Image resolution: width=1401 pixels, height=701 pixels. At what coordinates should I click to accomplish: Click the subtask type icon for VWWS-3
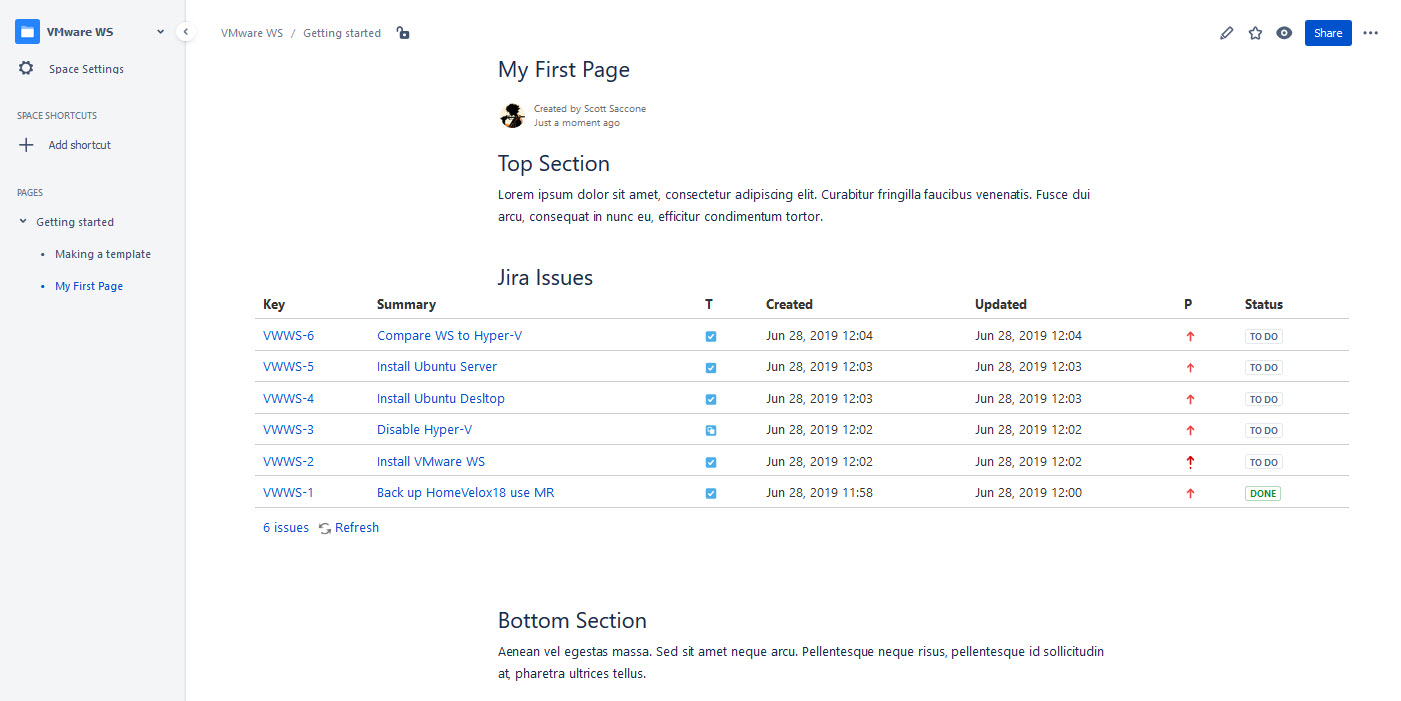tap(711, 430)
